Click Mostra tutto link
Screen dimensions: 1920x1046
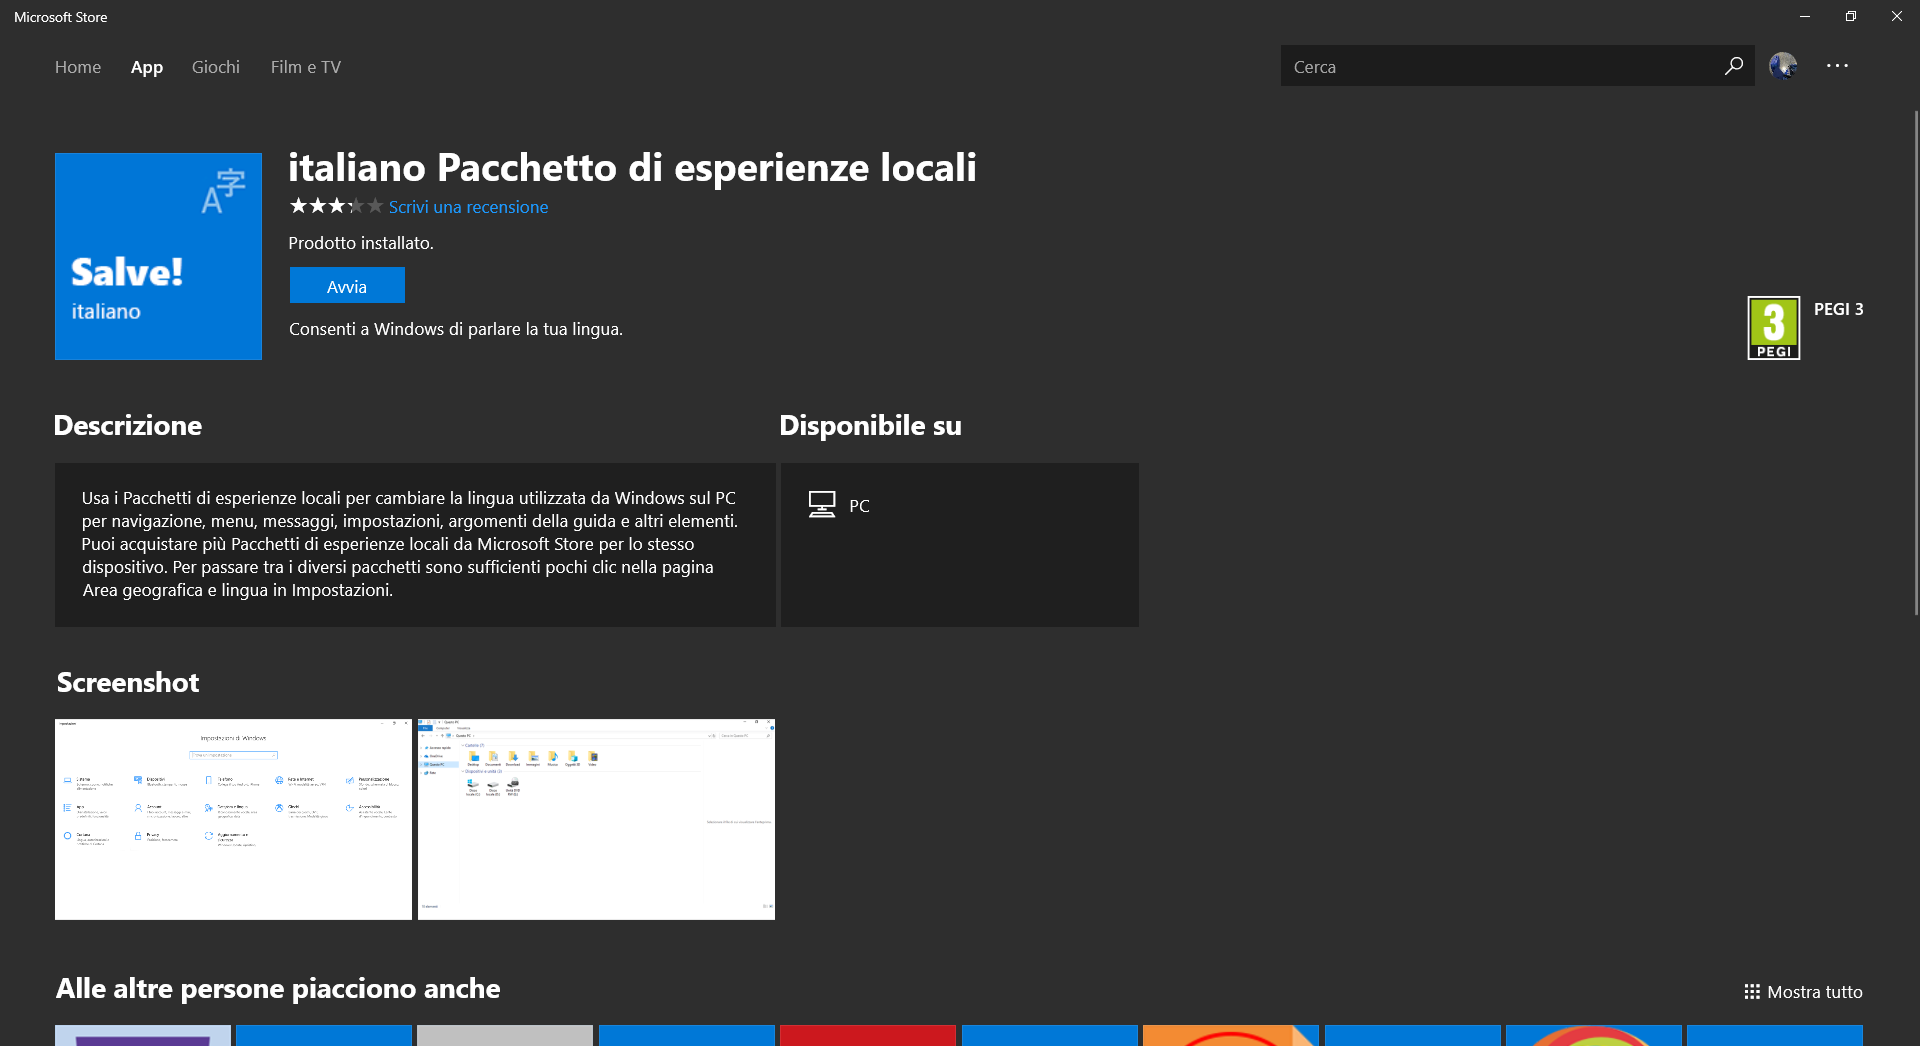(1815, 992)
